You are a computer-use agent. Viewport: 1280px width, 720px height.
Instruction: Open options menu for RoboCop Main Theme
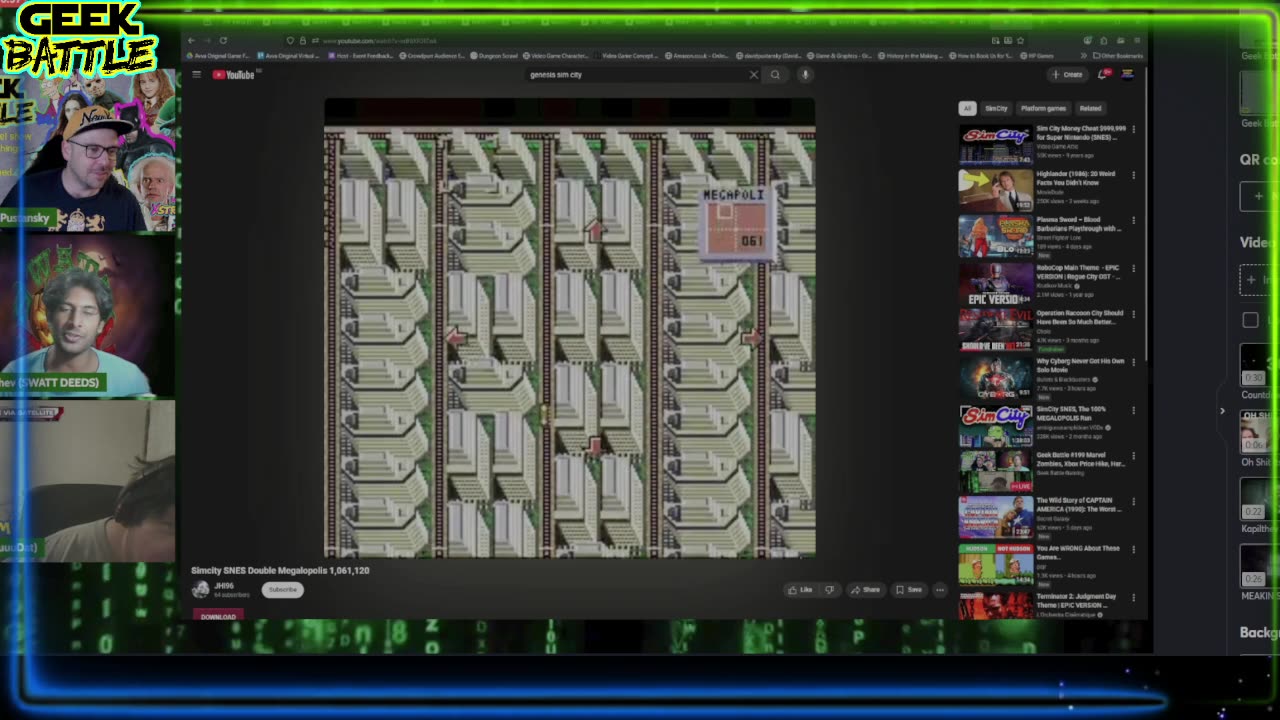click(x=1133, y=269)
